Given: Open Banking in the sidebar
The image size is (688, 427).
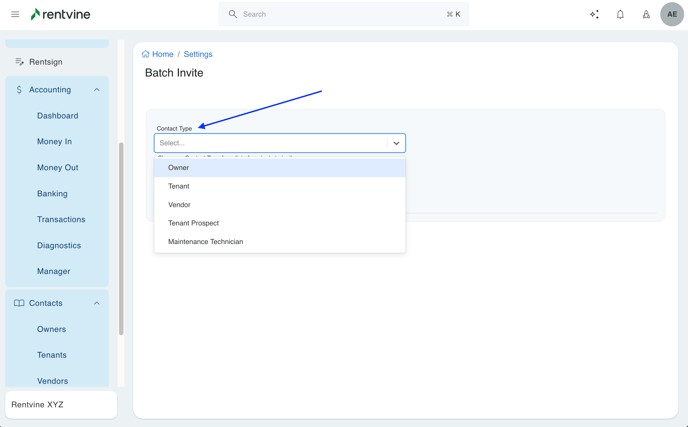Looking at the screenshot, I should [x=52, y=194].
